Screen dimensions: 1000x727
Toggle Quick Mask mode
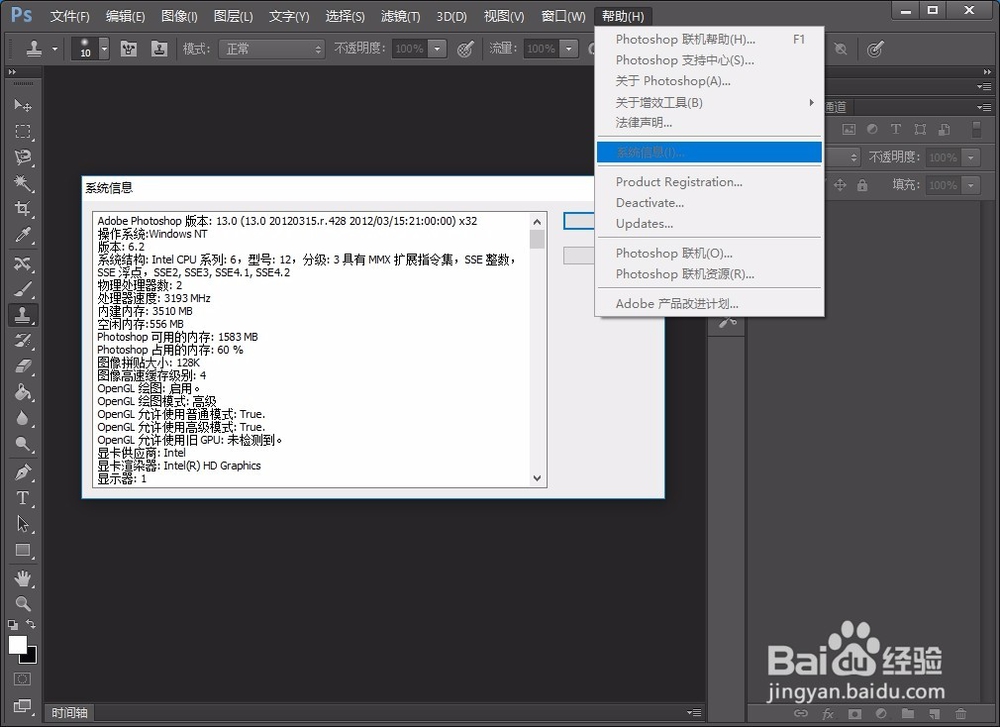click(22, 679)
